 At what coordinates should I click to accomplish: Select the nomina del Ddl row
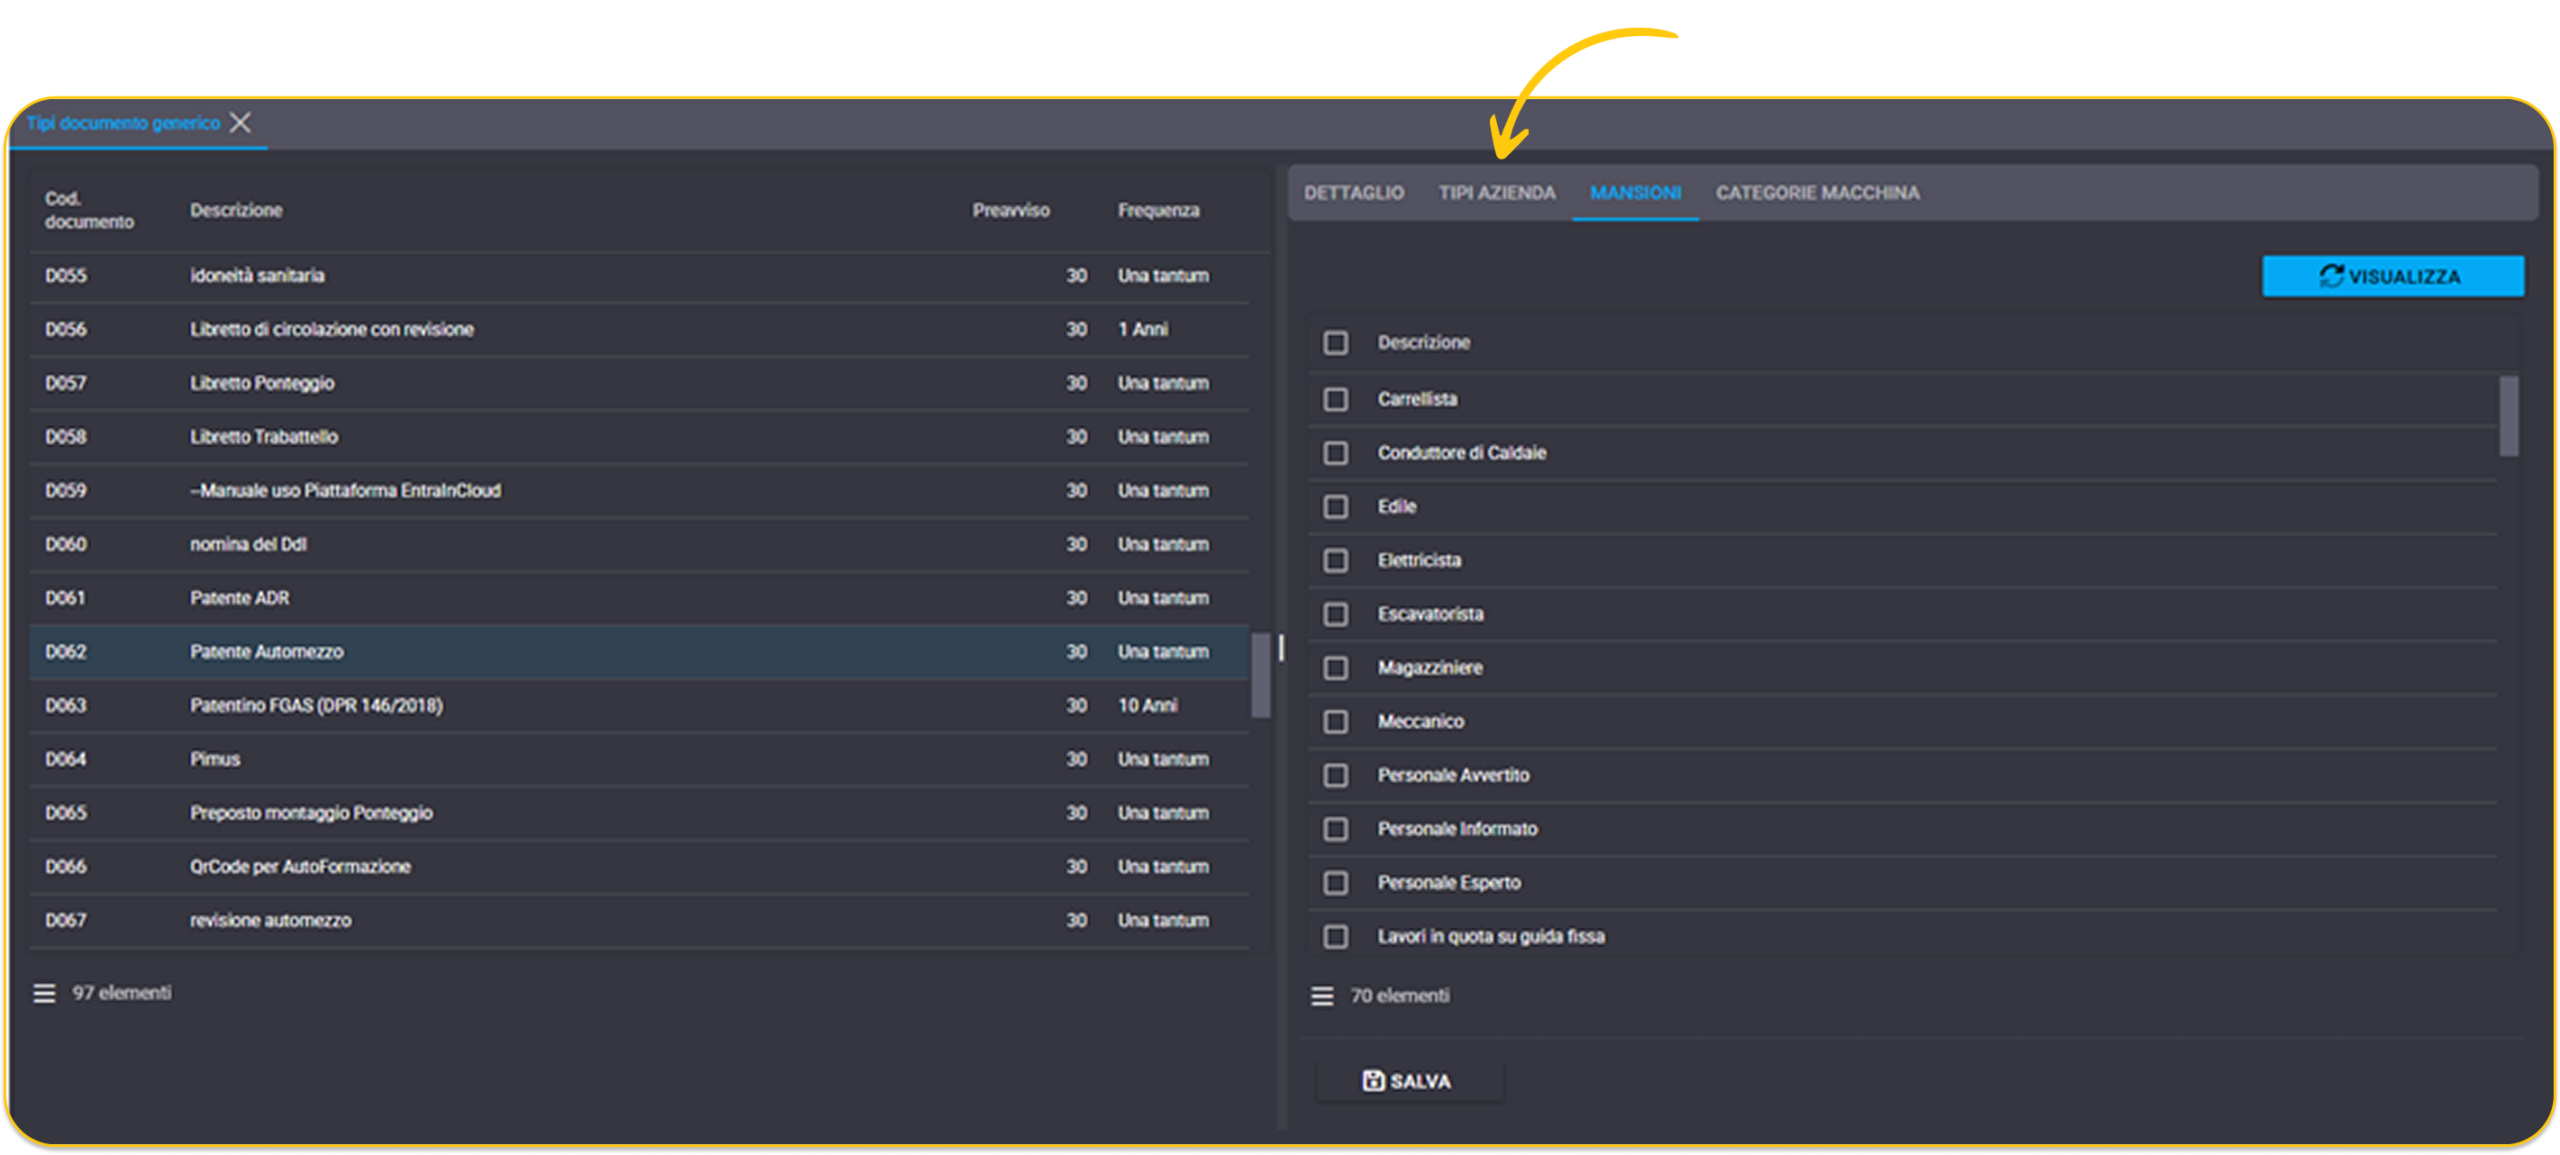639,545
